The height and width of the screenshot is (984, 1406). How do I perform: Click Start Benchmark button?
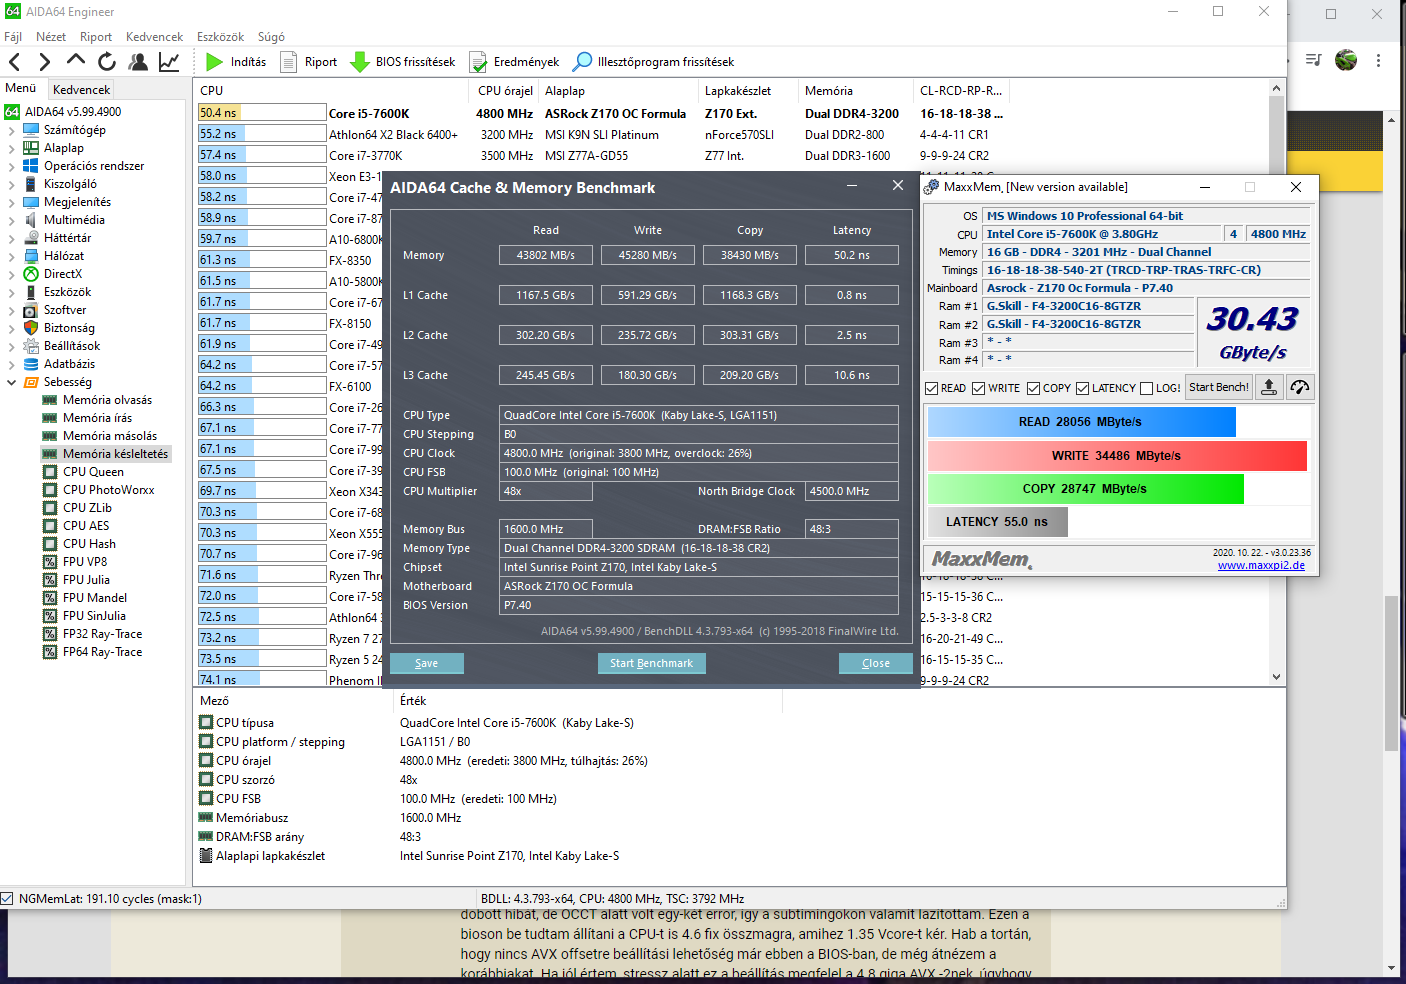652,663
